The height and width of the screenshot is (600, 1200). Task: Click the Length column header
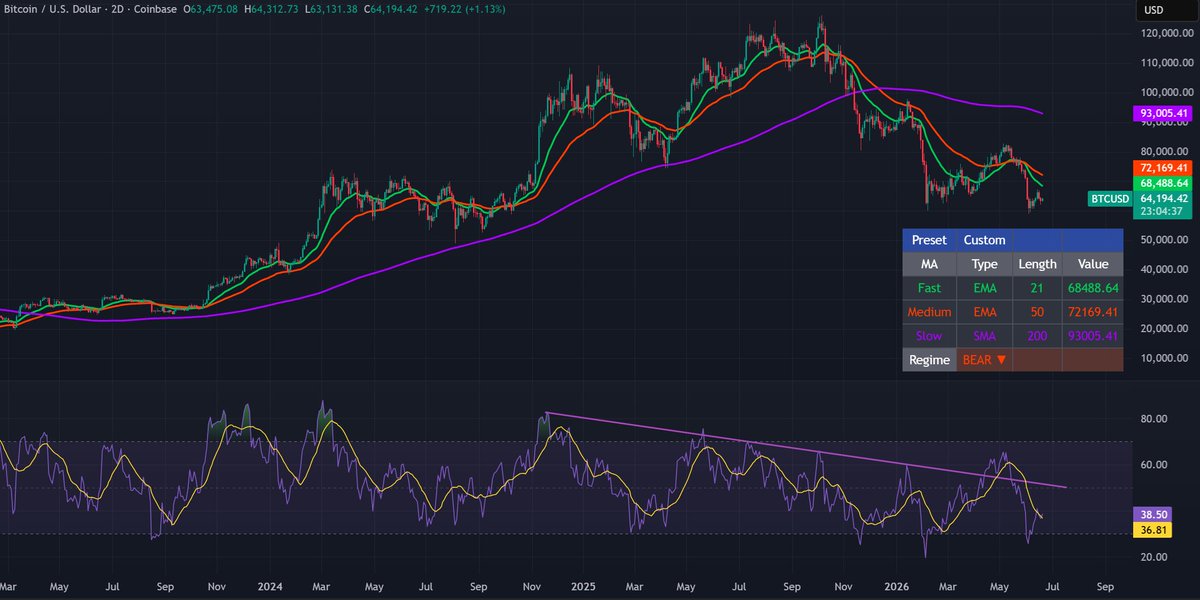point(1037,264)
